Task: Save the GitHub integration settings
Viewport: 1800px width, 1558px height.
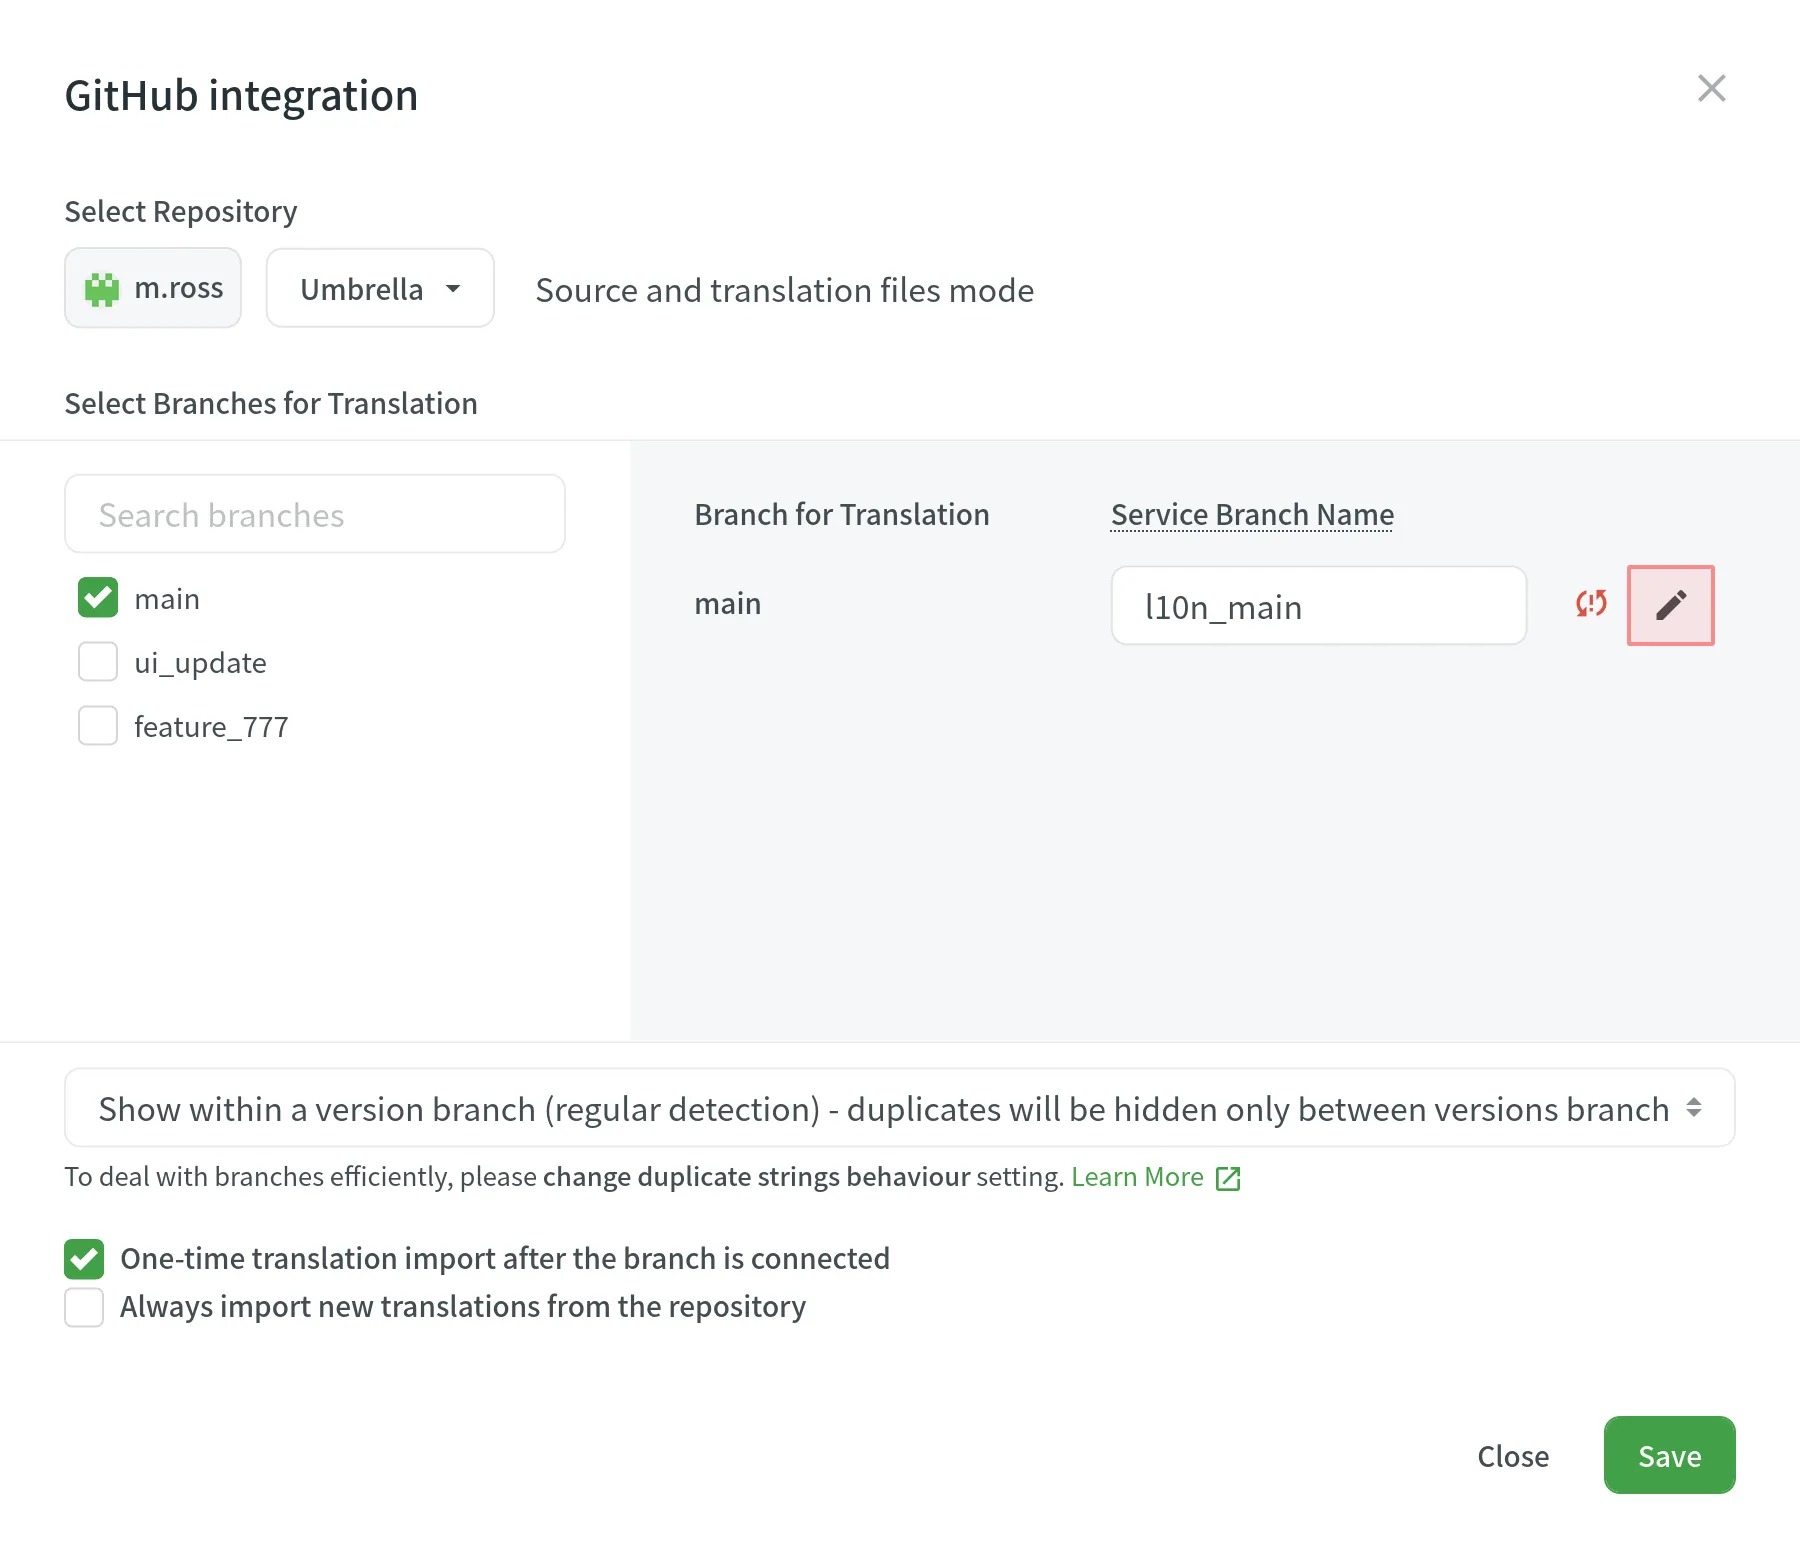Action: pos(1669,1456)
